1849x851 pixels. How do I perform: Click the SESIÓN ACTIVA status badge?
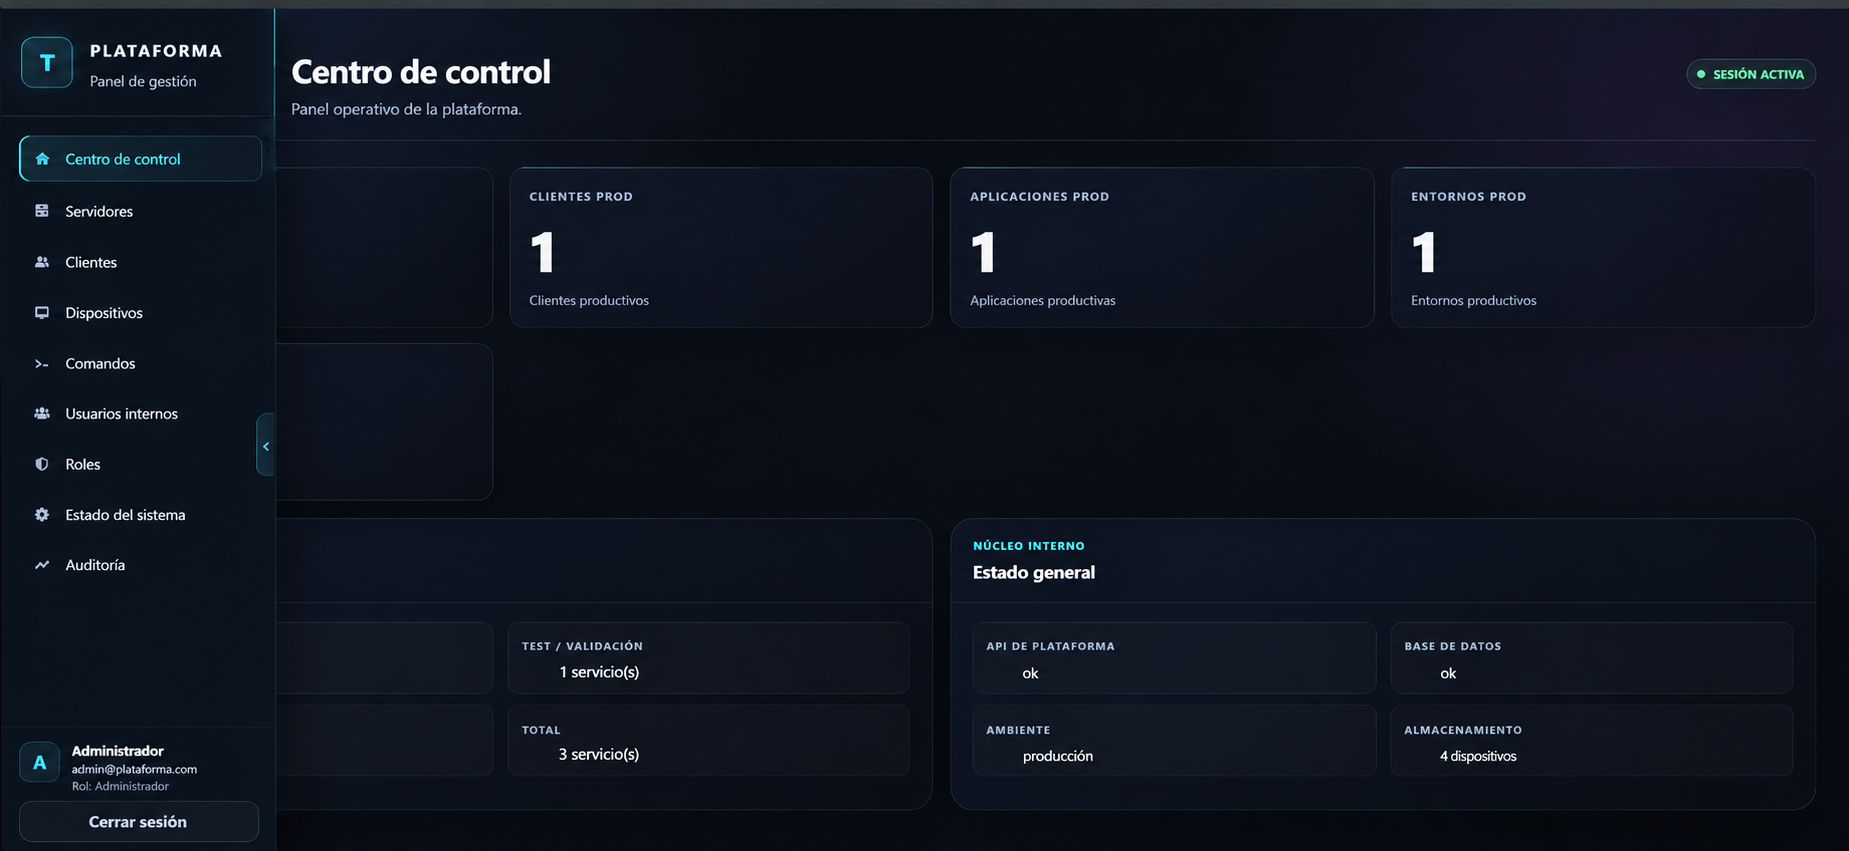1751,74
